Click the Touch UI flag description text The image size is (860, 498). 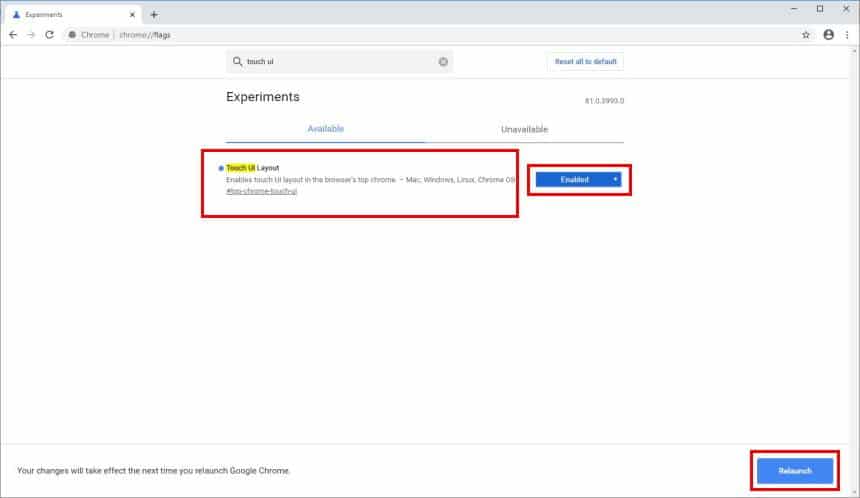370,179
